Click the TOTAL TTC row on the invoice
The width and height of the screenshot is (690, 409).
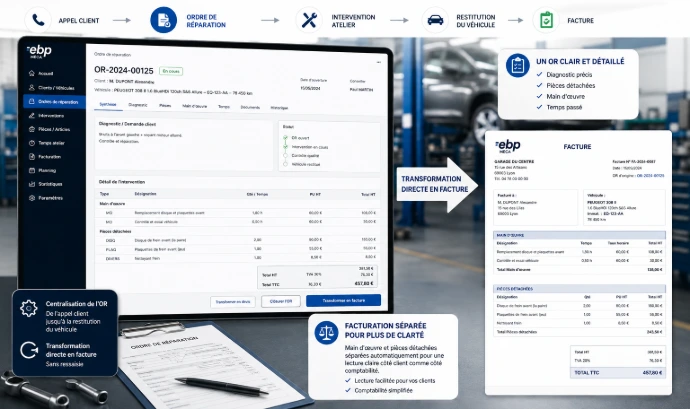click(618, 373)
